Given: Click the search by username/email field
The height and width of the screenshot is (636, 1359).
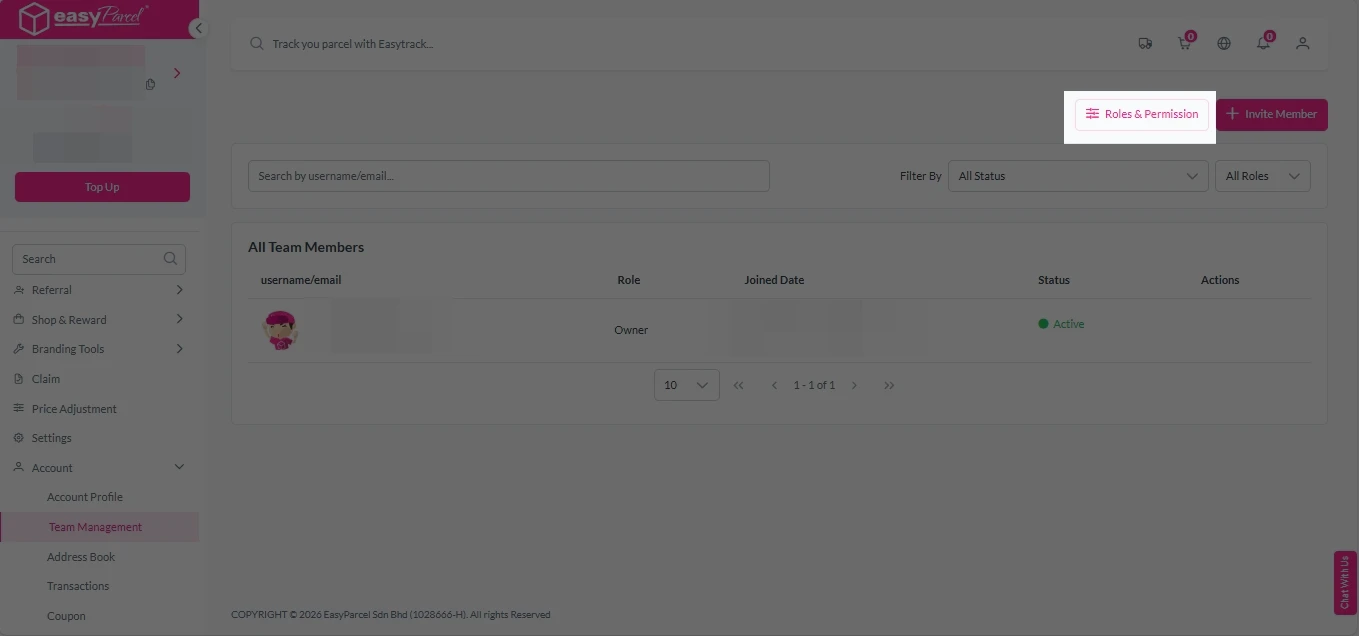Looking at the screenshot, I should [508, 176].
